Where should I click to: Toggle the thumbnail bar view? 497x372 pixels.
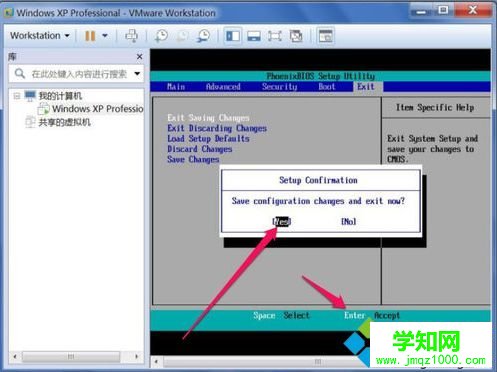pyautogui.click(x=254, y=36)
